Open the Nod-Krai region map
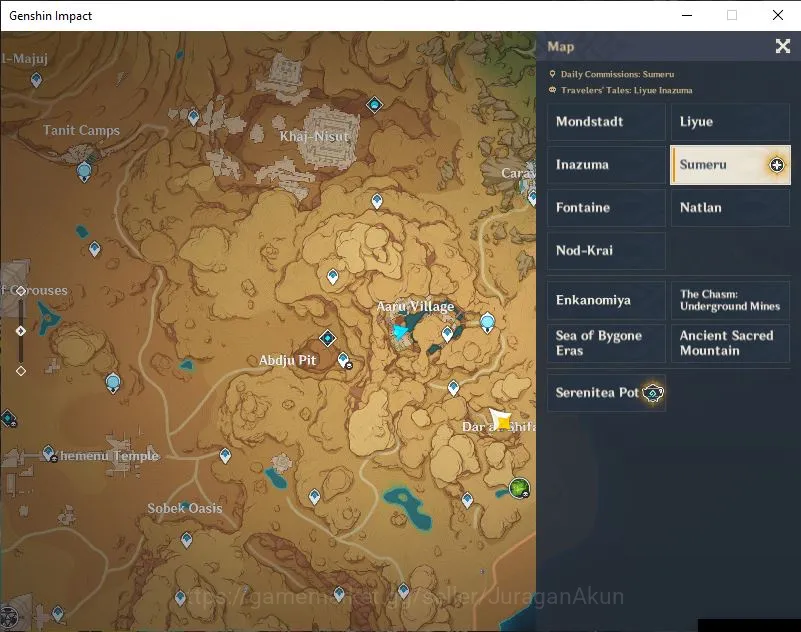This screenshot has height=632, width=801. point(606,251)
